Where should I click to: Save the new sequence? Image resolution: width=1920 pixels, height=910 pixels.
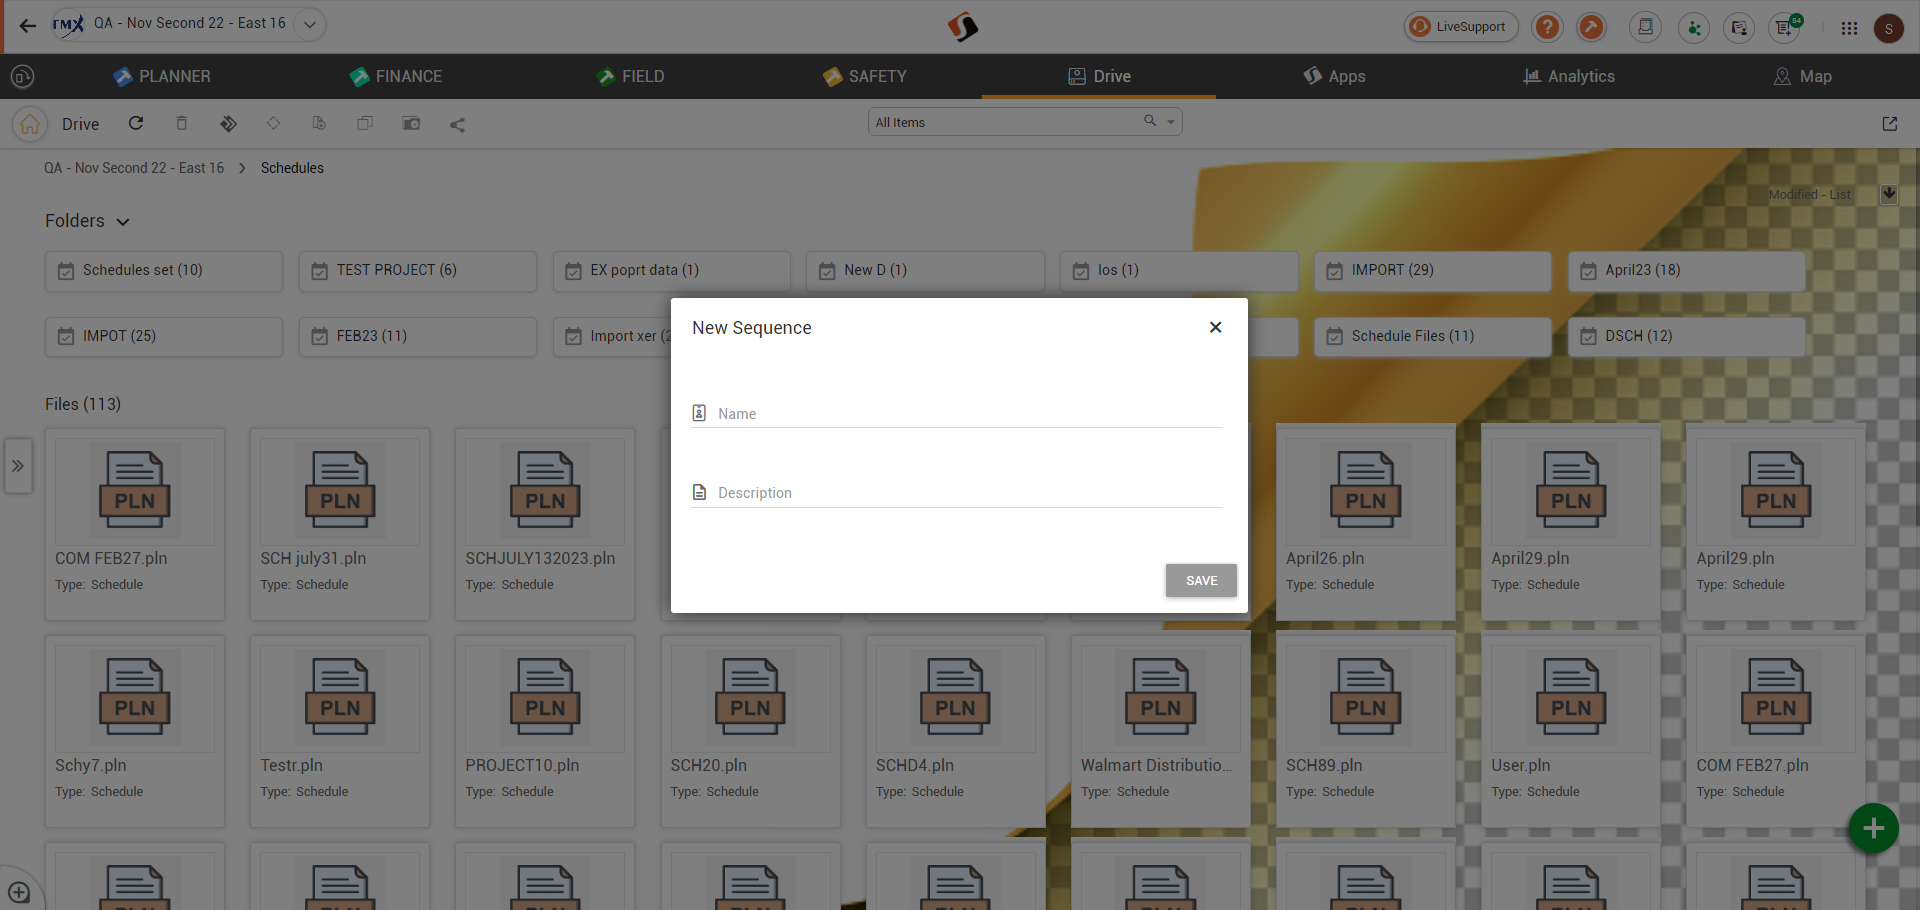[x=1201, y=581]
